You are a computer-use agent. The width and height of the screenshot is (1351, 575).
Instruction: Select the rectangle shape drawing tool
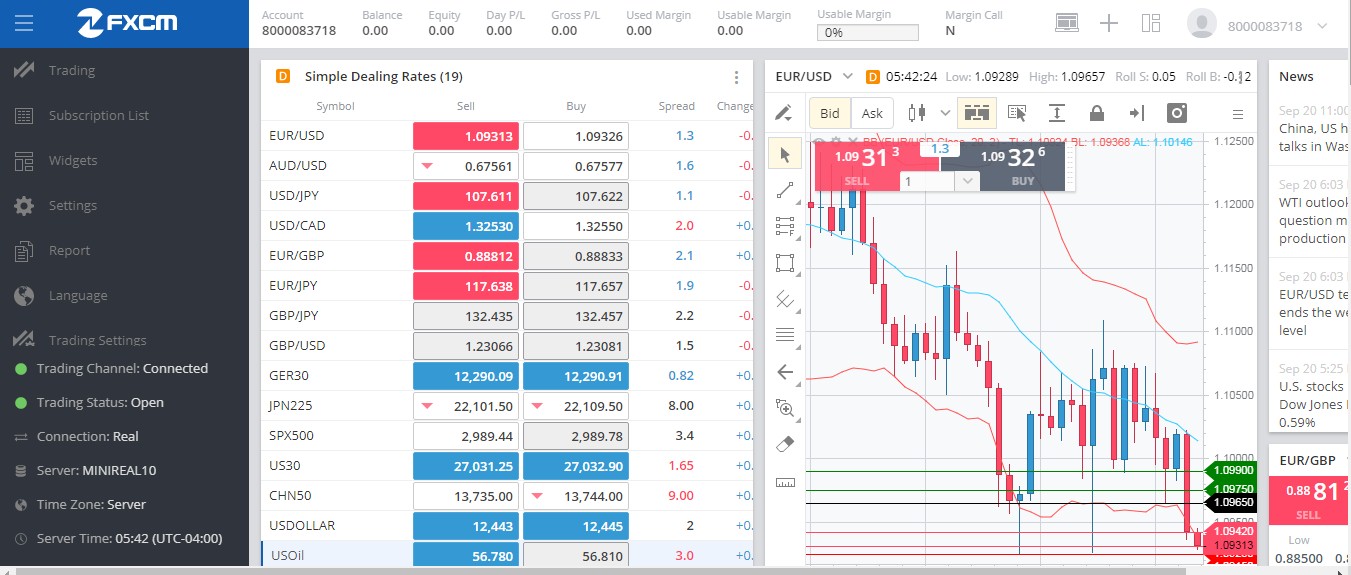click(785, 264)
